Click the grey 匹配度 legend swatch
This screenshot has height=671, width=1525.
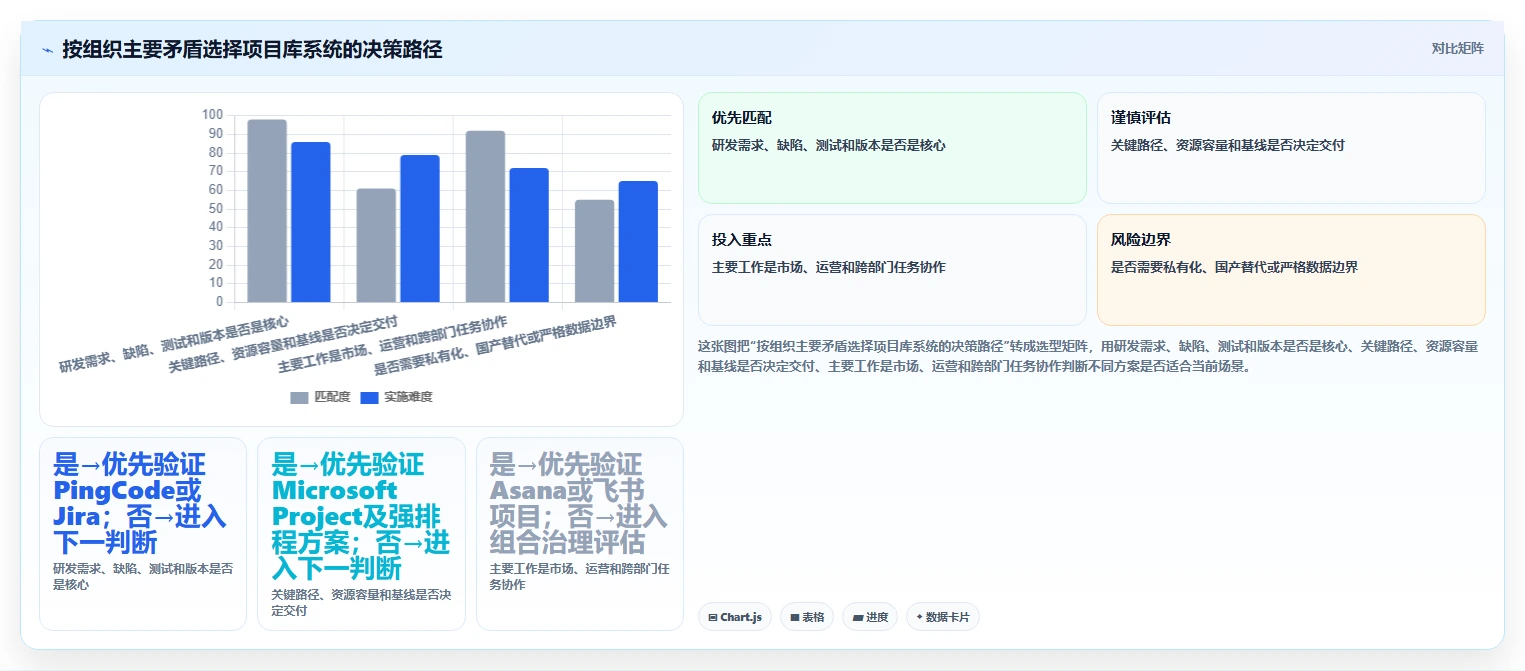point(300,398)
